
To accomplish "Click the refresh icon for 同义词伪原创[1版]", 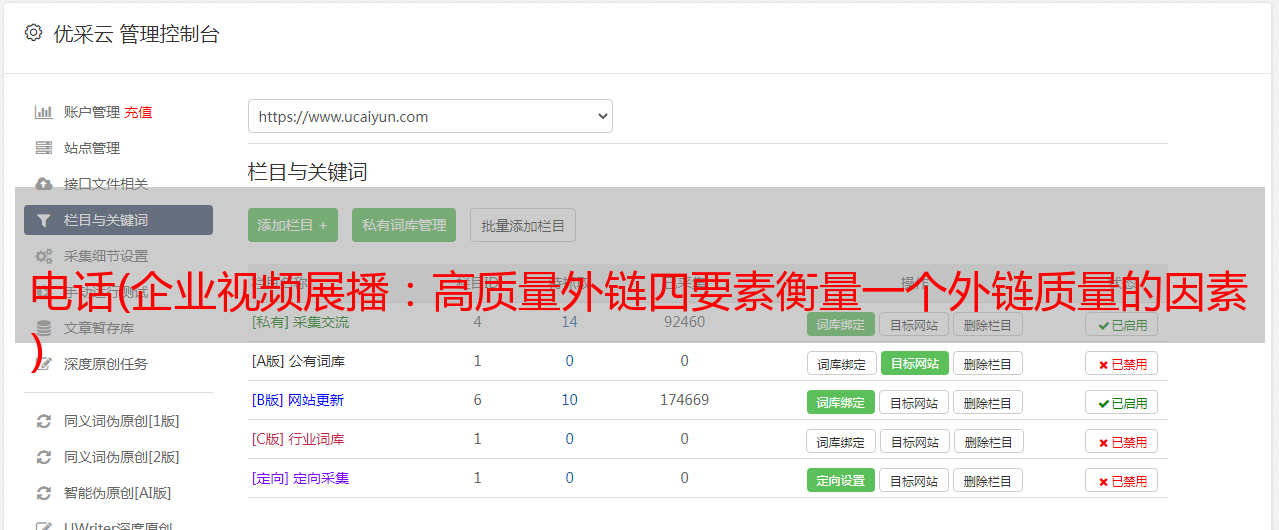I will click(x=43, y=421).
